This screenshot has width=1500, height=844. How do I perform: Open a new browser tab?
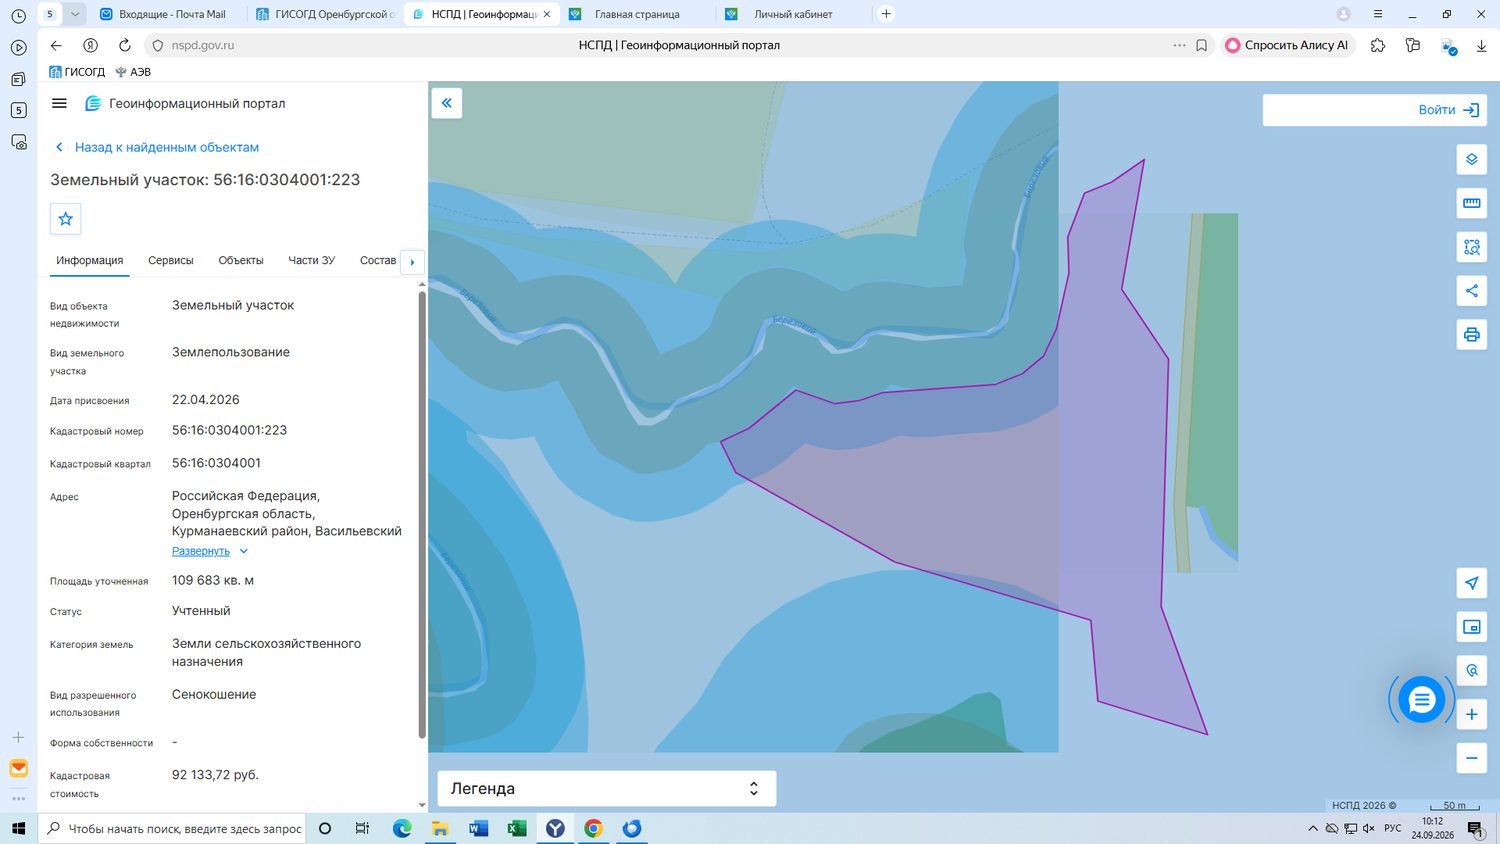[886, 14]
